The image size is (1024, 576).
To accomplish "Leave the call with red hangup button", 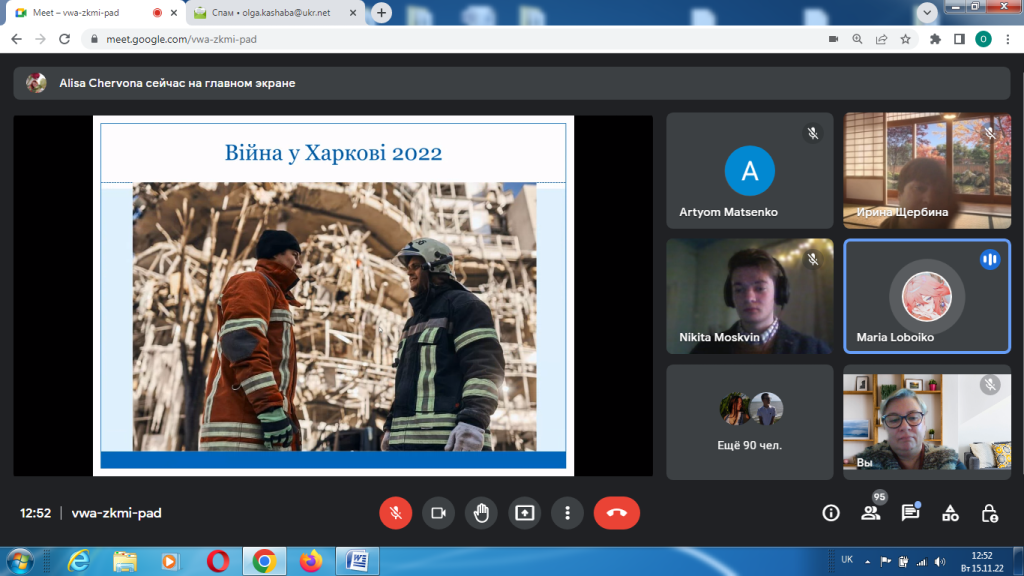I will coord(616,513).
